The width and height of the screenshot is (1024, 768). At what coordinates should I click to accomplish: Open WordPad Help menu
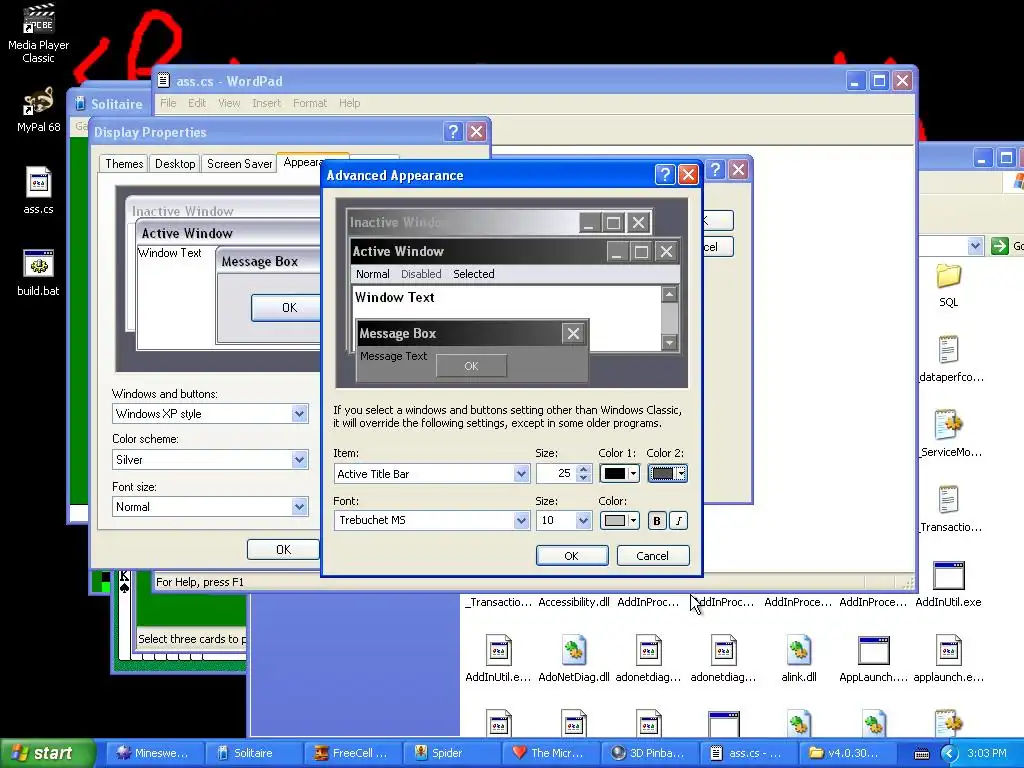click(x=349, y=103)
